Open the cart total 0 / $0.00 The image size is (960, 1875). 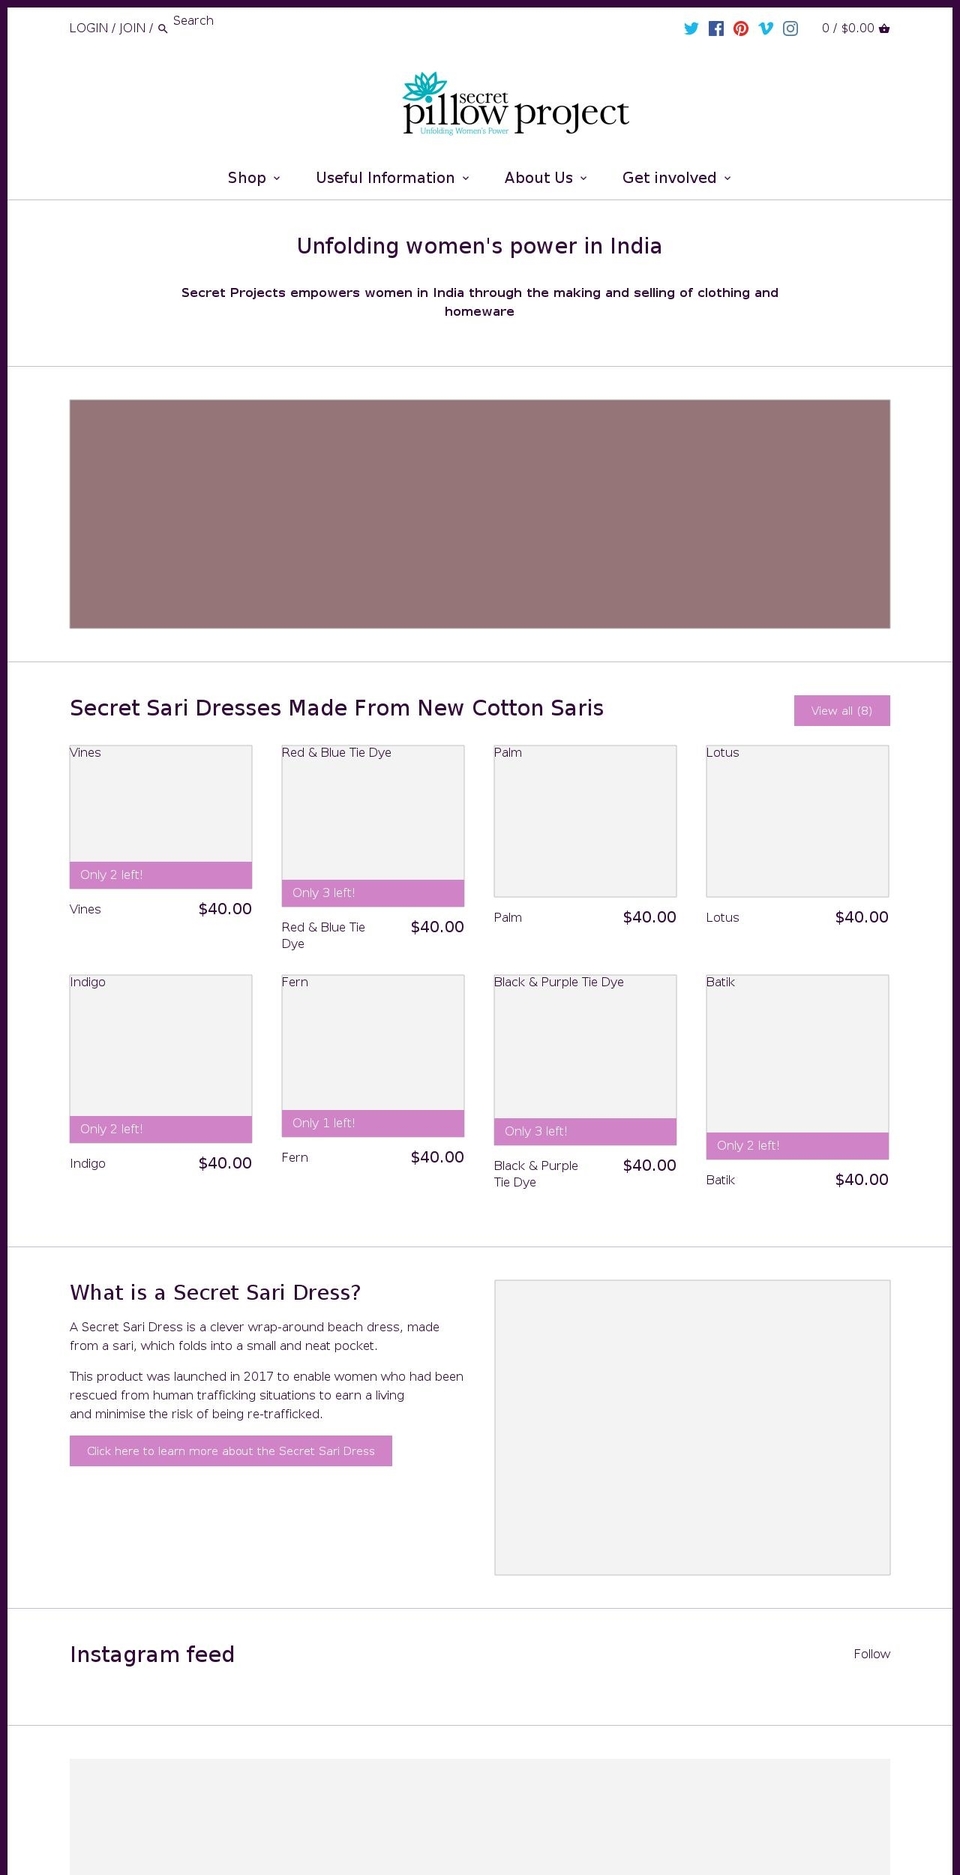(848, 28)
